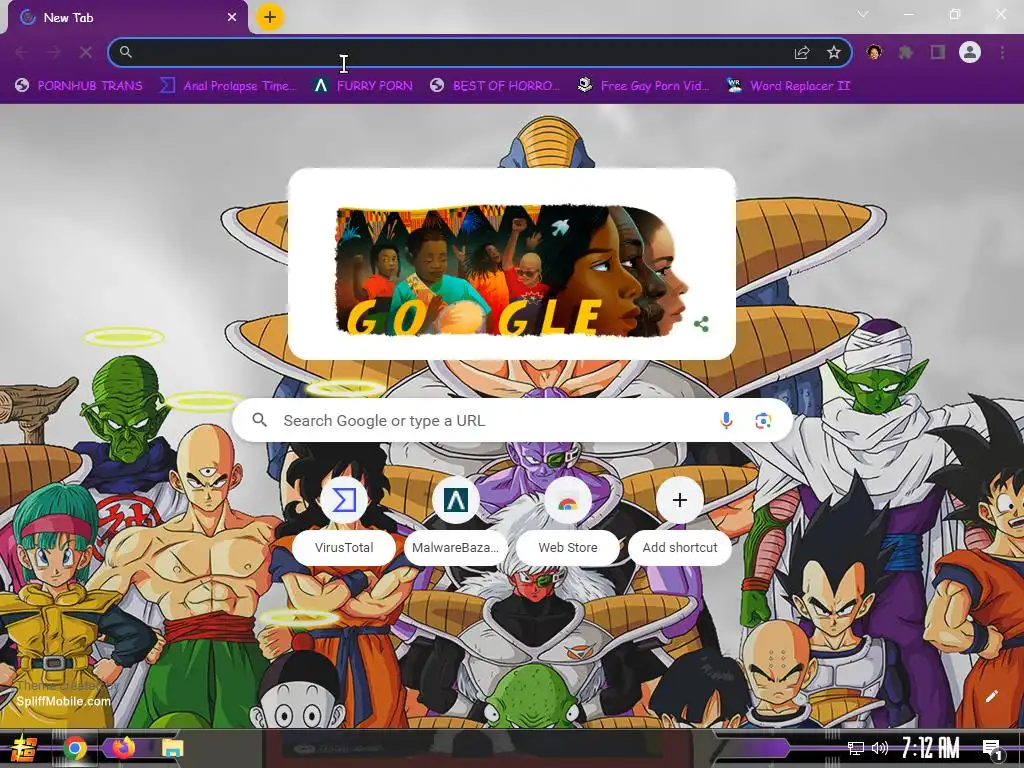1024x768 pixels.
Task: Open the Start menu on the taskbar
Action: pyautogui.click(x=24, y=748)
